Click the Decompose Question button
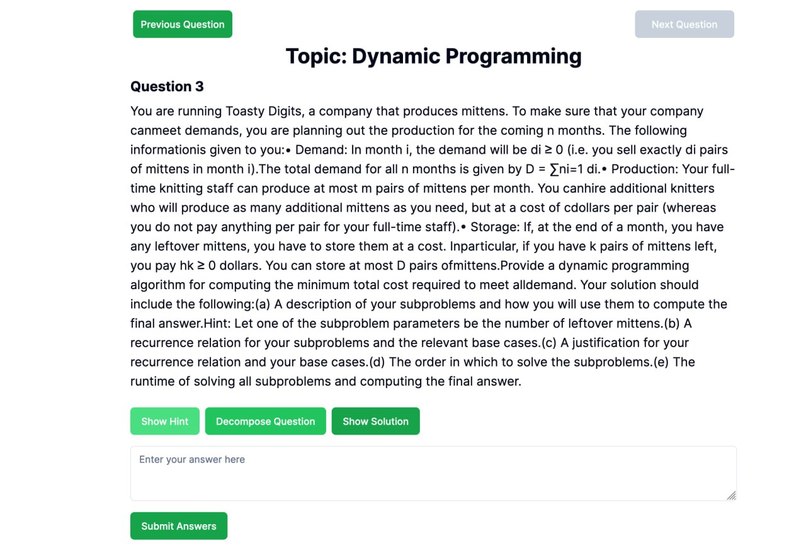806x550 pixels. [265, 421]
